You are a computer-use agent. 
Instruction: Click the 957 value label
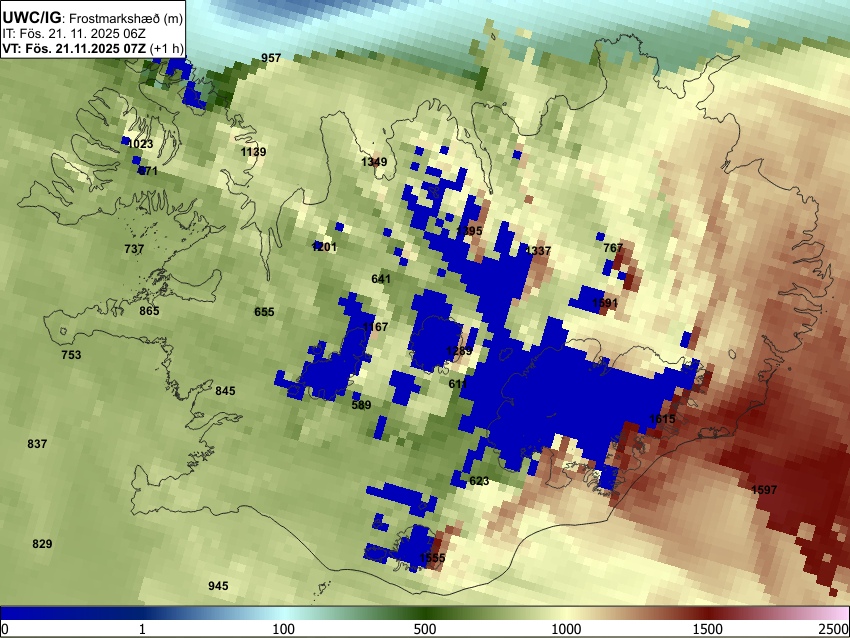point(271,57)
